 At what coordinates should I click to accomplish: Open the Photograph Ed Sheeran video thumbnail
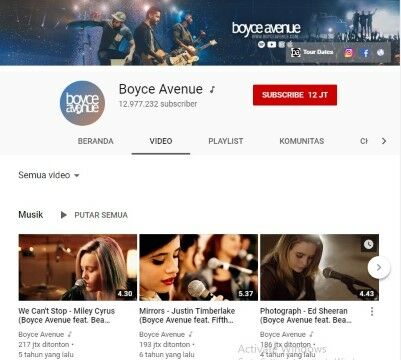(319, 267)
